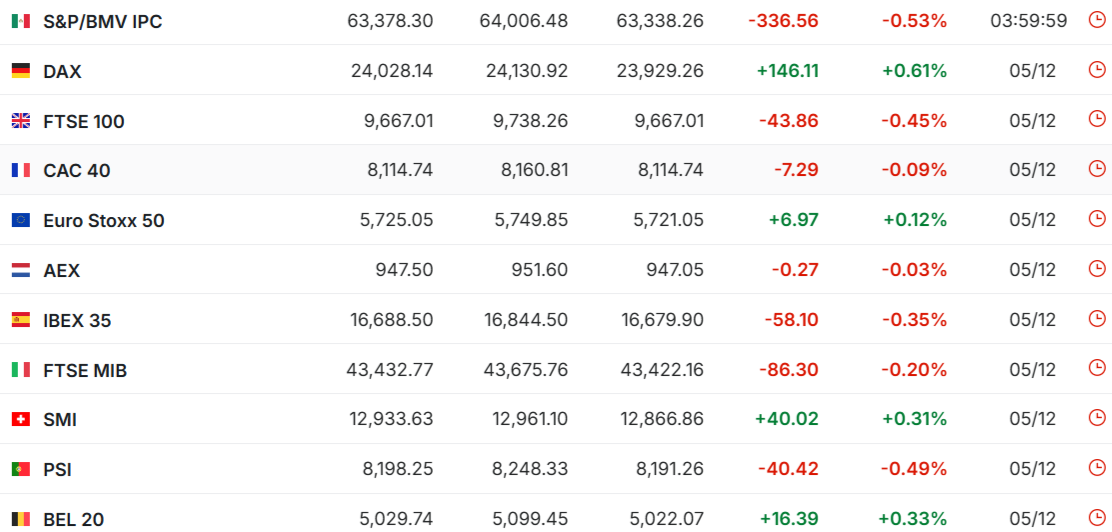Open the PSI index link
This screenshot has width=1112, height=532.
[57, 470]
